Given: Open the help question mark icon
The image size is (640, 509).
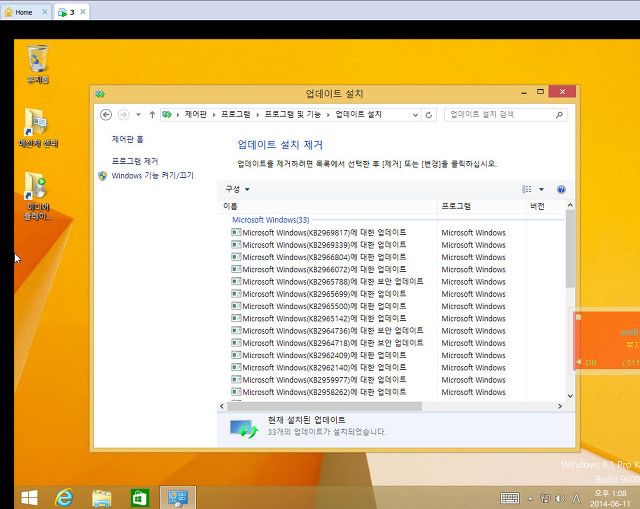Looking at the screenshot, I should tap(561, 189).
